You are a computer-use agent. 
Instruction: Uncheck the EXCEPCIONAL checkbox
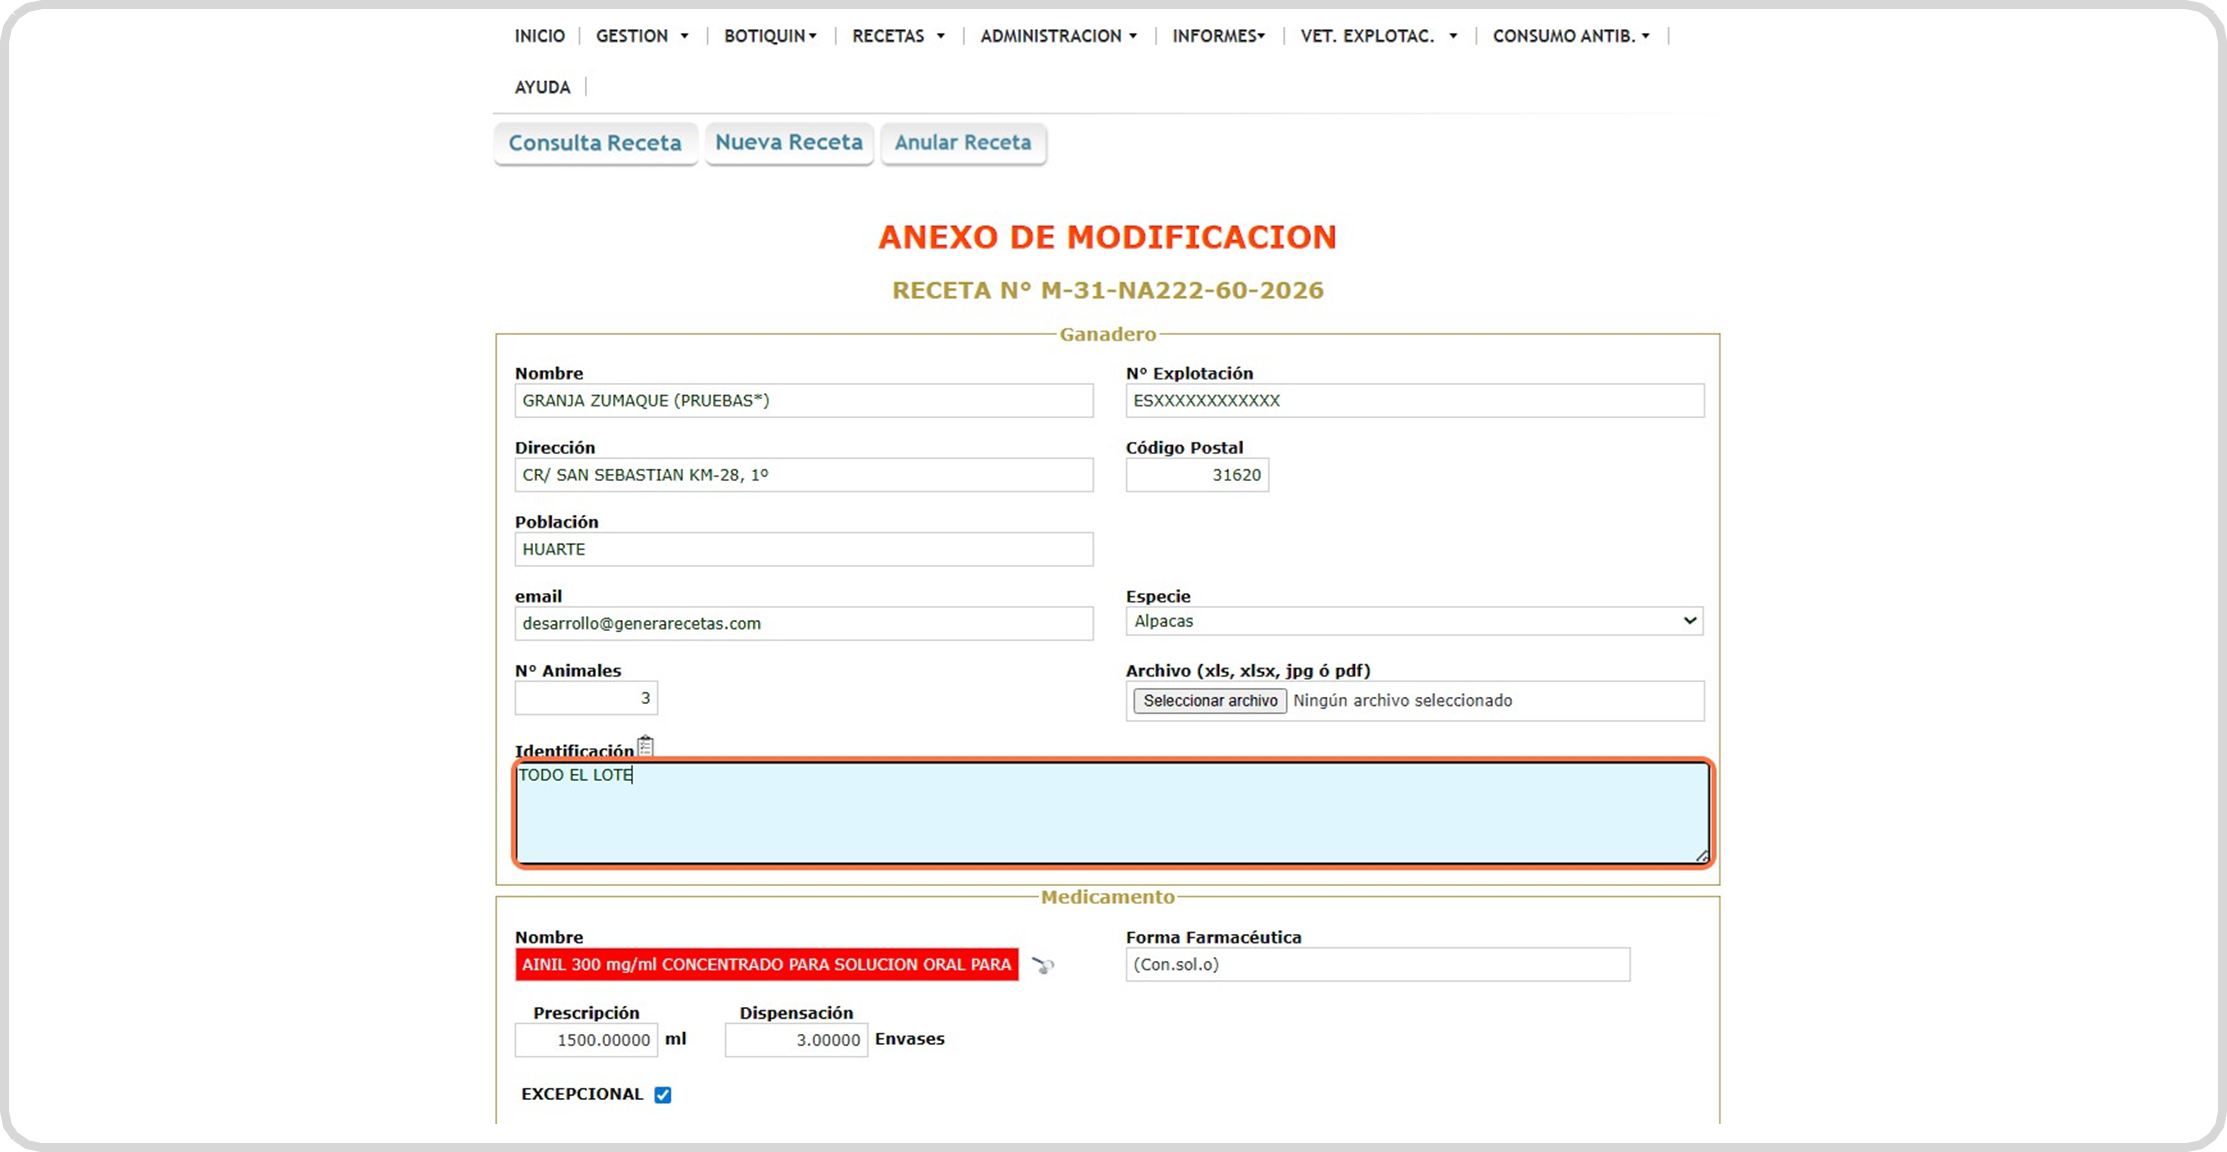[x=662, y=1095]
